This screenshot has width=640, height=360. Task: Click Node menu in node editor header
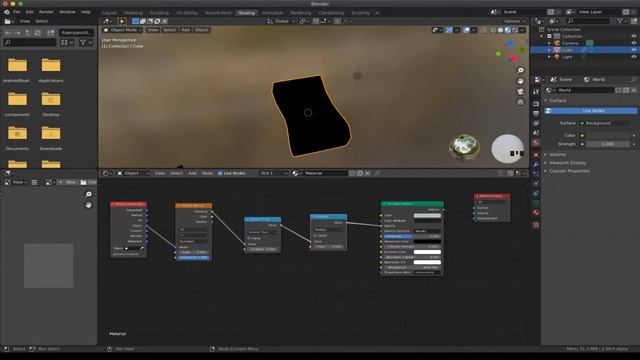[x=207, y=173]
